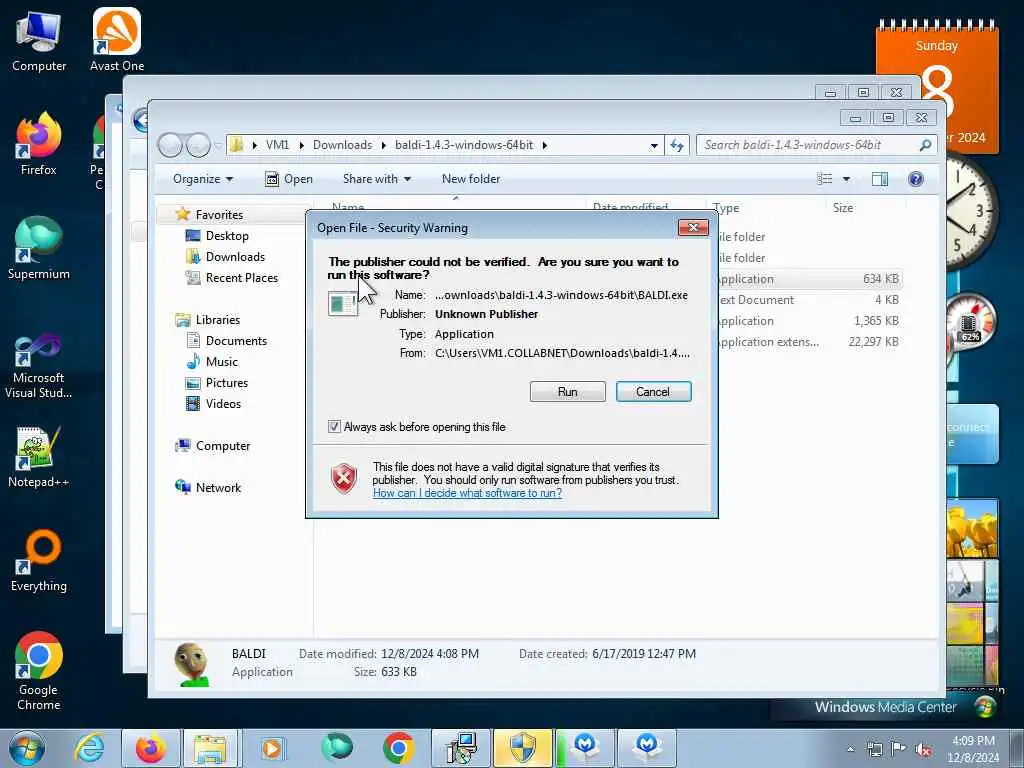Image resolution: width=1024 pixels, height=768 pixels.
Task: Select Computer in the navigation pane
Action: coord(223,445)
